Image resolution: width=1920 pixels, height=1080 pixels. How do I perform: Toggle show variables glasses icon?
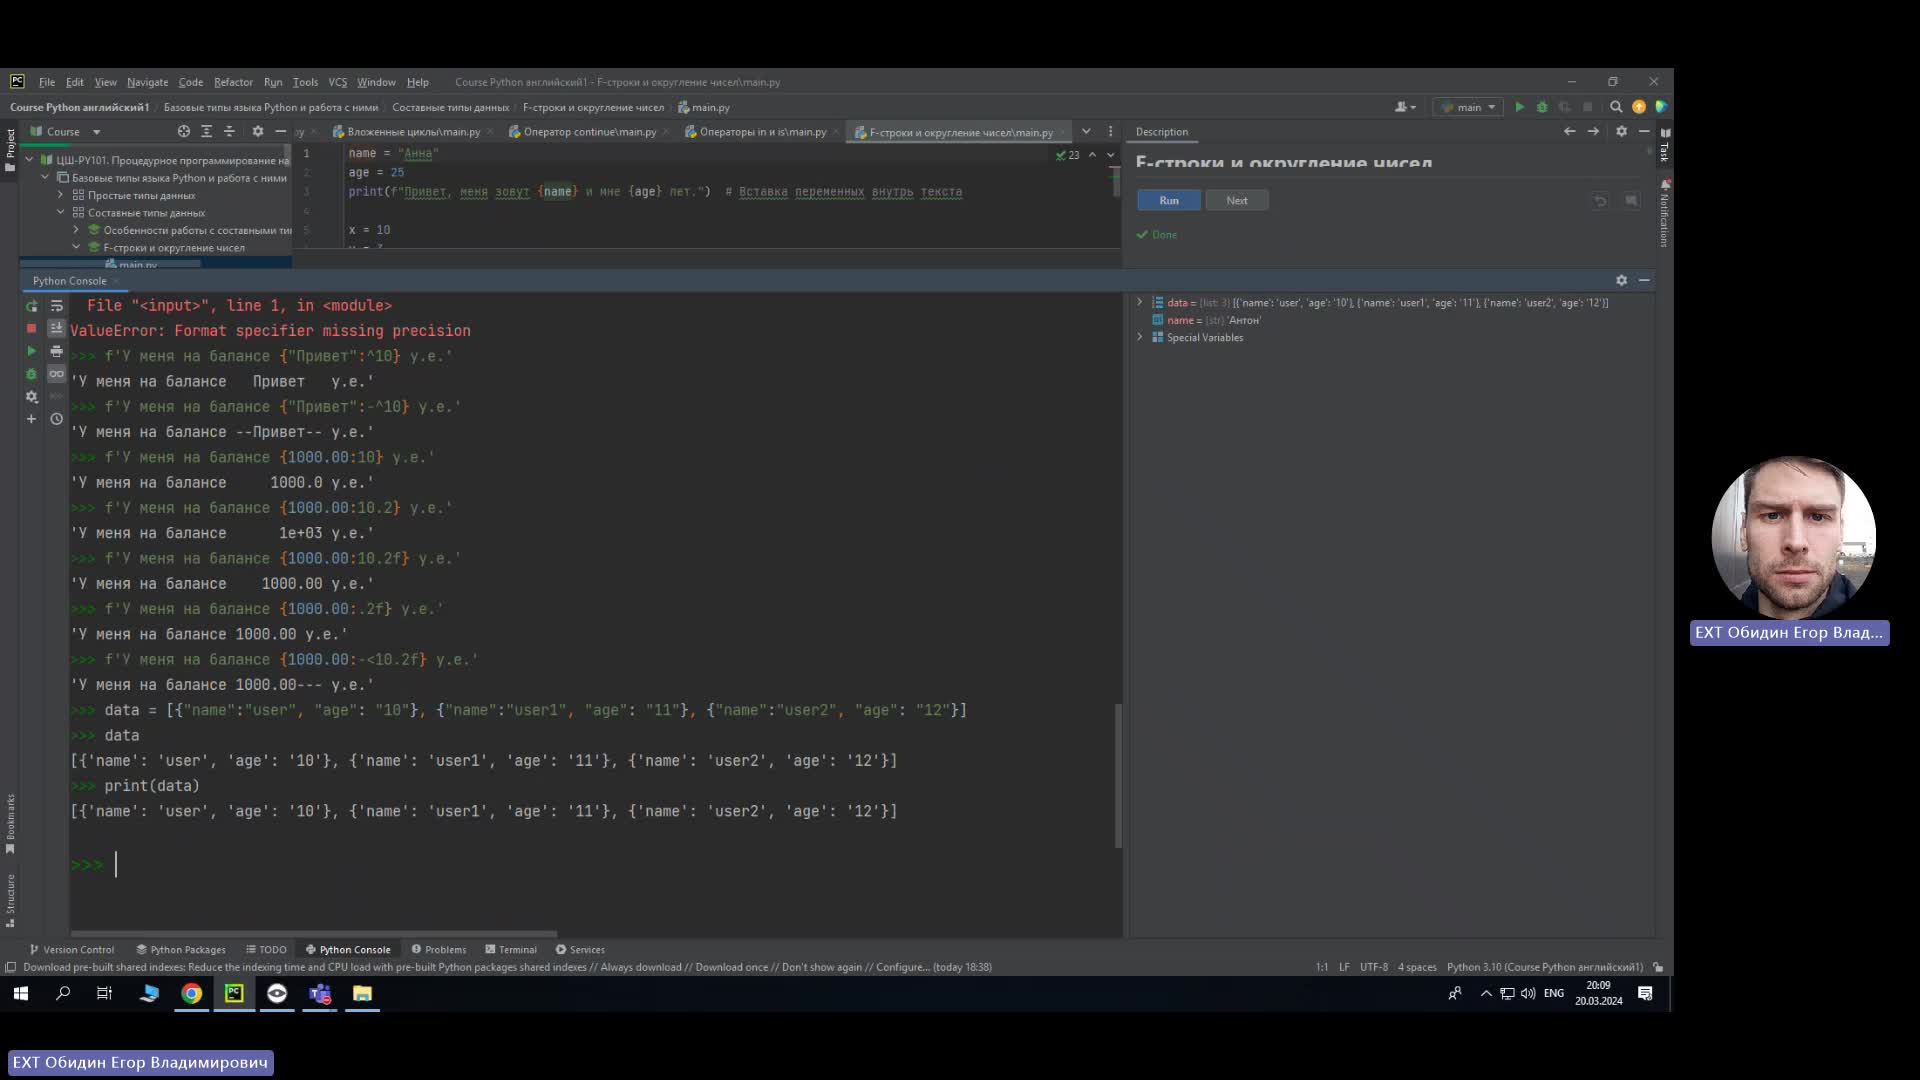point(57,374)
